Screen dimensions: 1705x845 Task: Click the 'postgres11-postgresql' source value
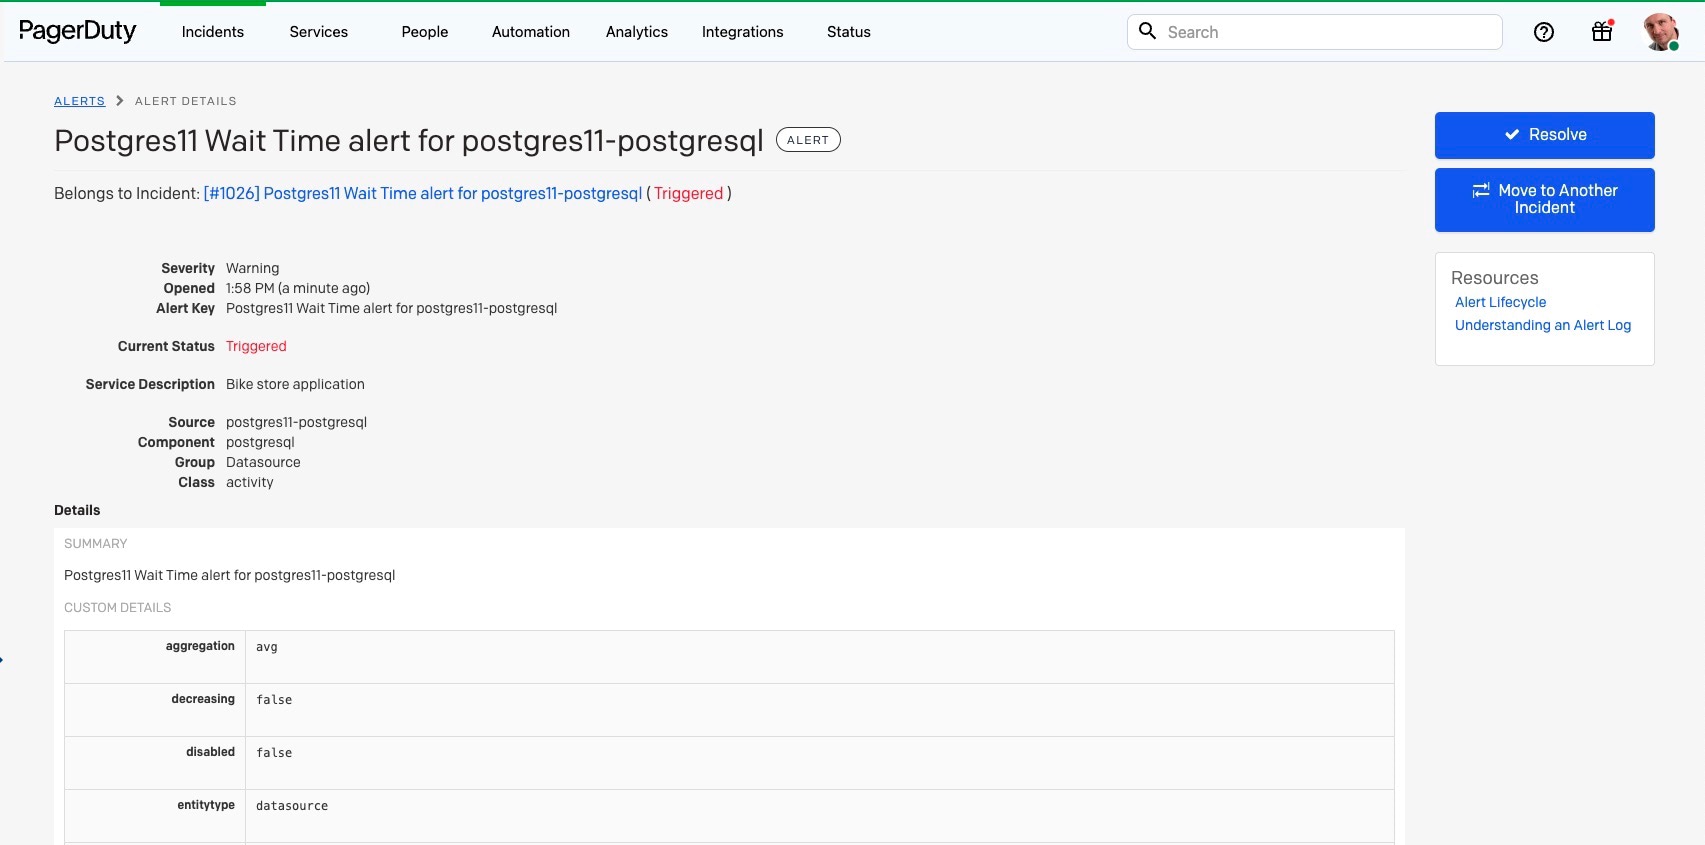click(x=296, y=422)
